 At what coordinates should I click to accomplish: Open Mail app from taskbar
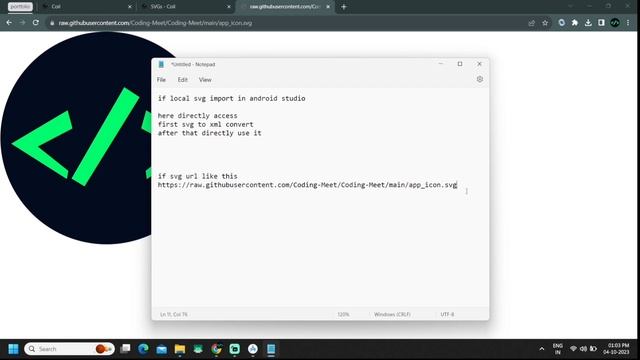click(162, 349)
